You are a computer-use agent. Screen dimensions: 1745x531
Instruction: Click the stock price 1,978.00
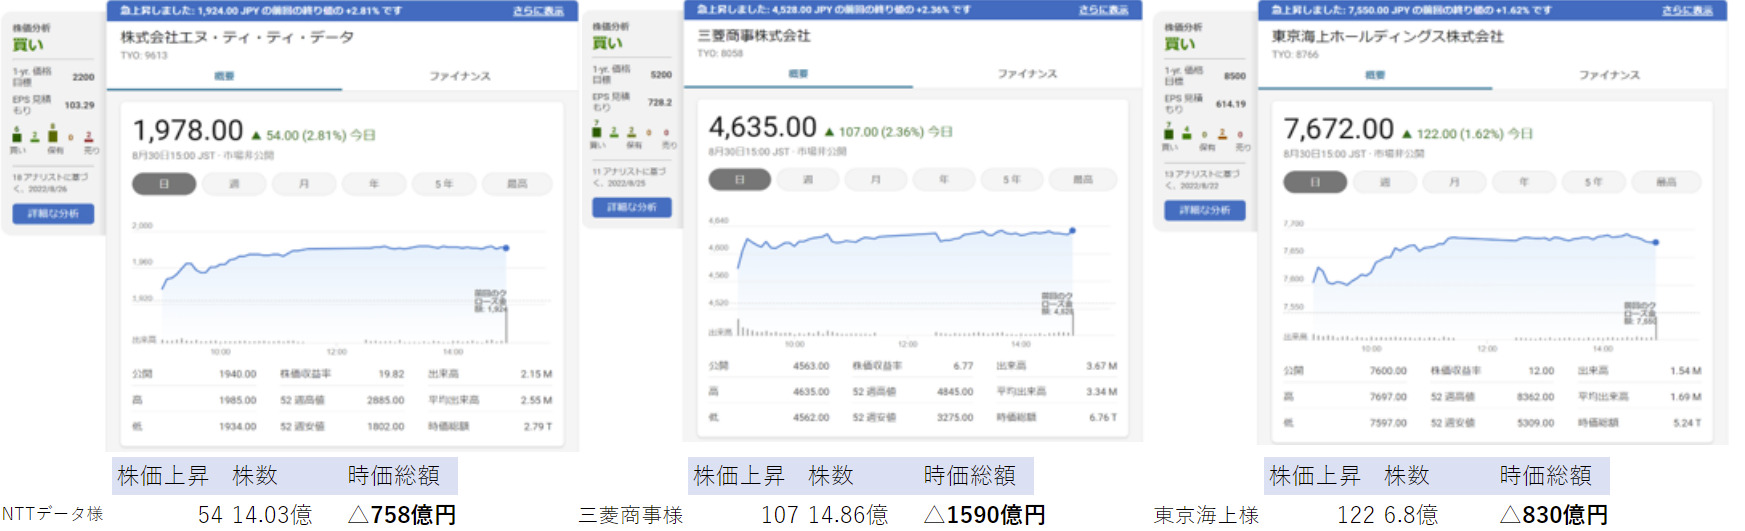pos(188,131)
